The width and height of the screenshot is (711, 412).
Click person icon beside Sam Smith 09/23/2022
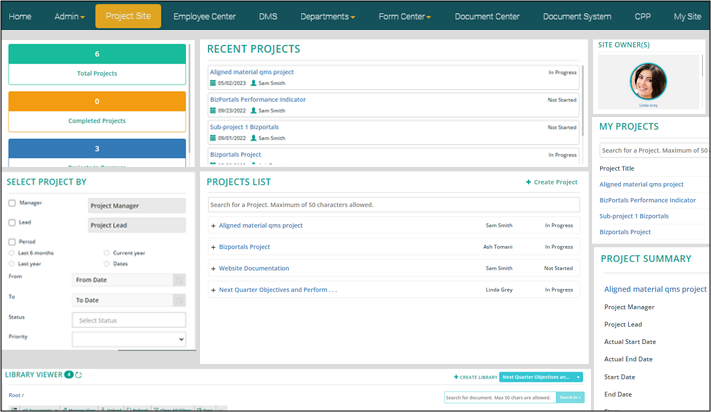254,111
